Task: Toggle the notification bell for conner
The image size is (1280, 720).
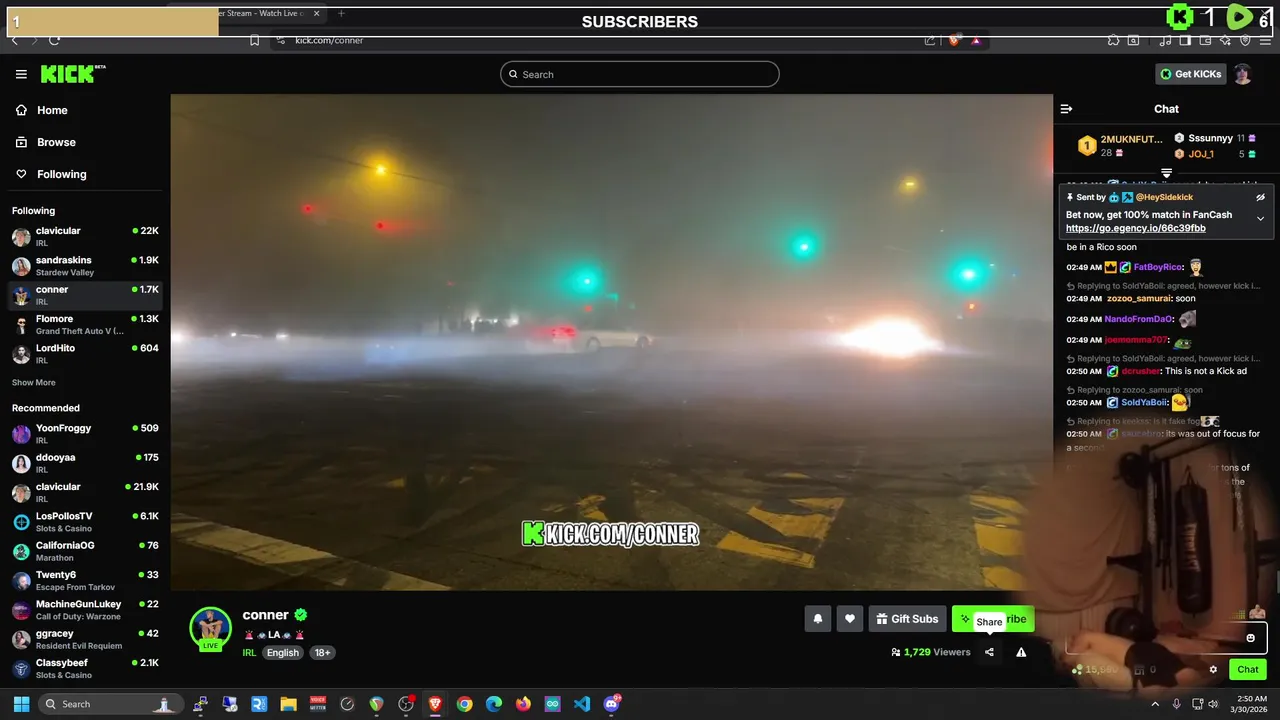Action: point(817,619)
